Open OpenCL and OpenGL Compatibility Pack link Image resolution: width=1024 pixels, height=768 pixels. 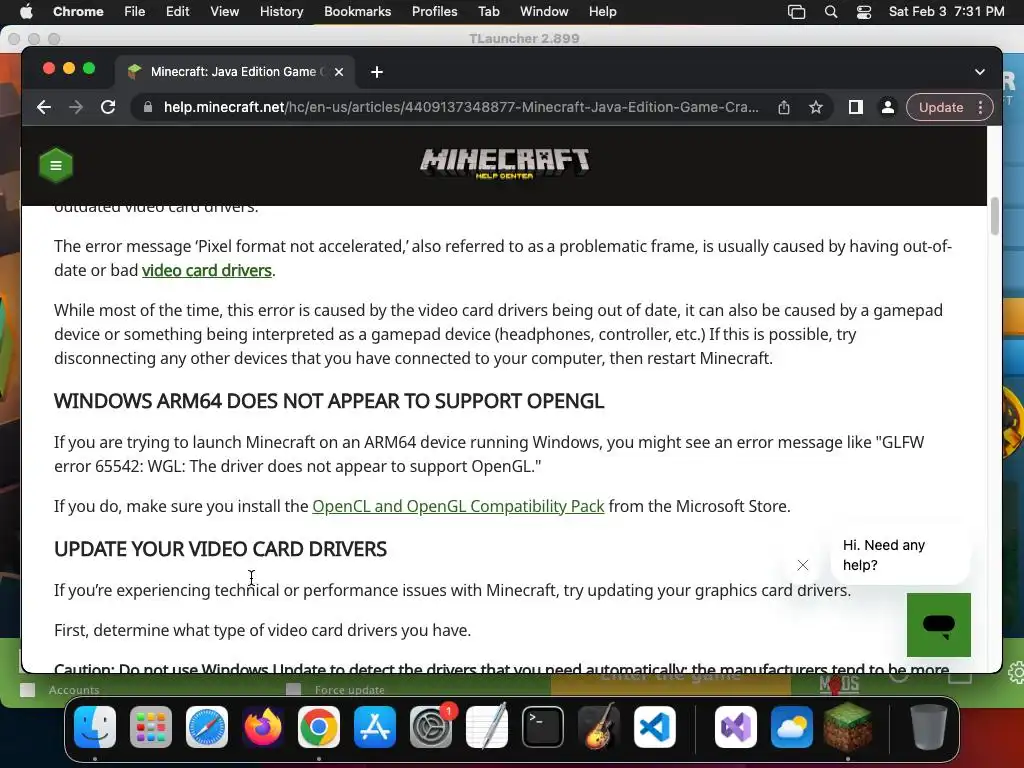(x=458, y=506)
